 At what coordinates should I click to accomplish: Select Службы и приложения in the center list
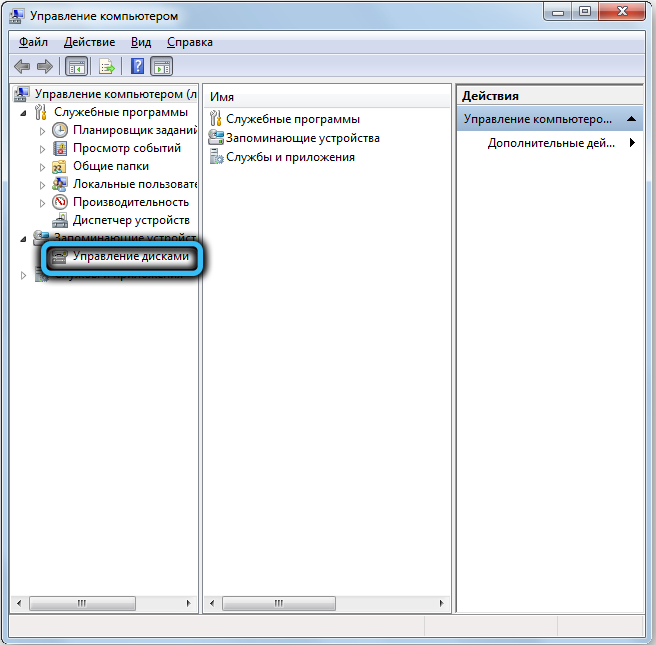290,157
